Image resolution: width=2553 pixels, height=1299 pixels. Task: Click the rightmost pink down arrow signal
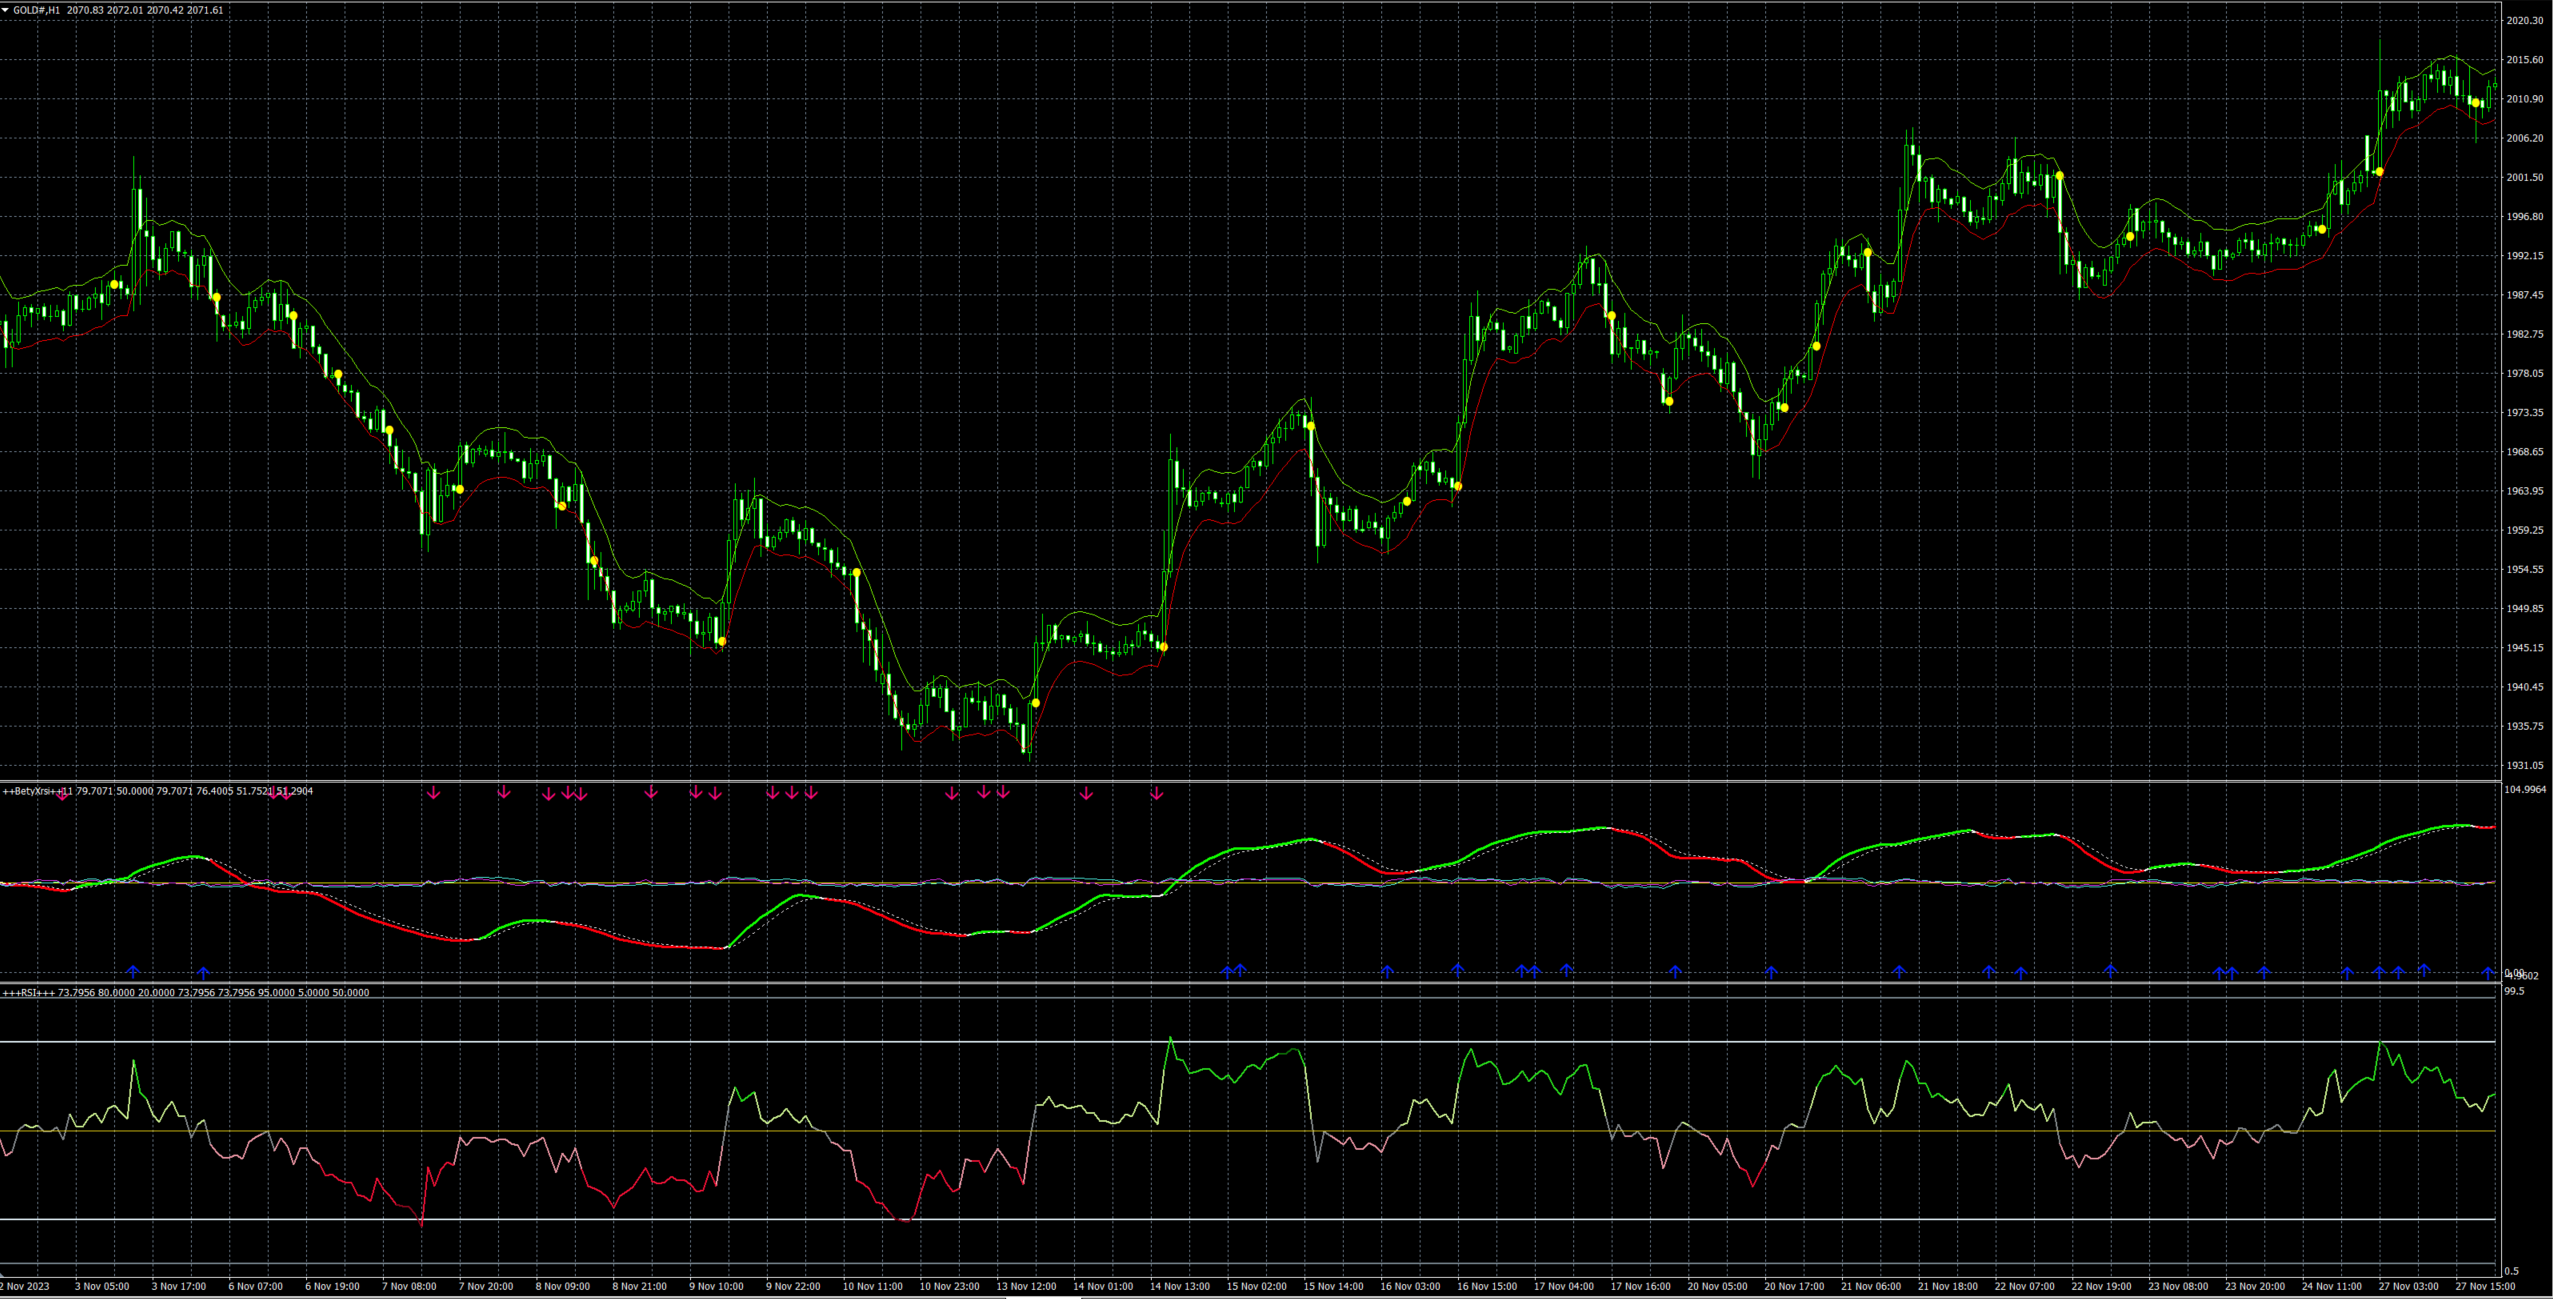click(1157, 793)
